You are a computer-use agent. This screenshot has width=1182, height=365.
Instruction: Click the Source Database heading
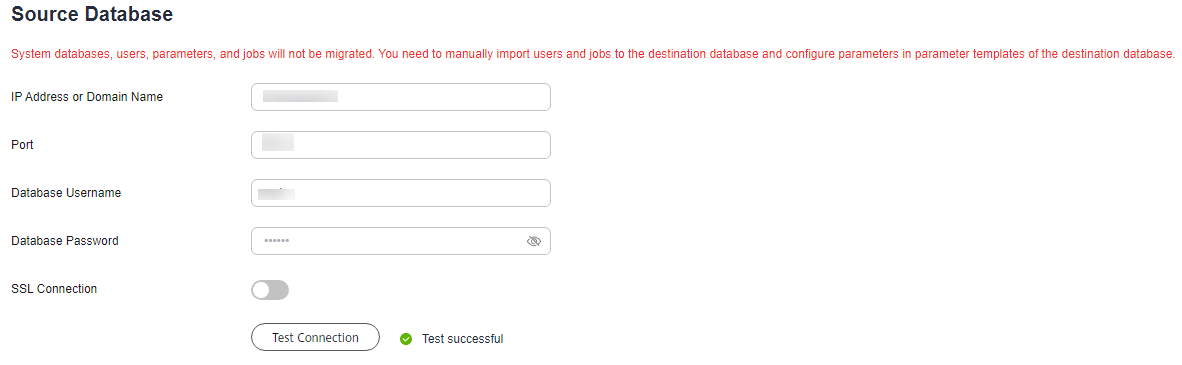click(x=92, y=14)
